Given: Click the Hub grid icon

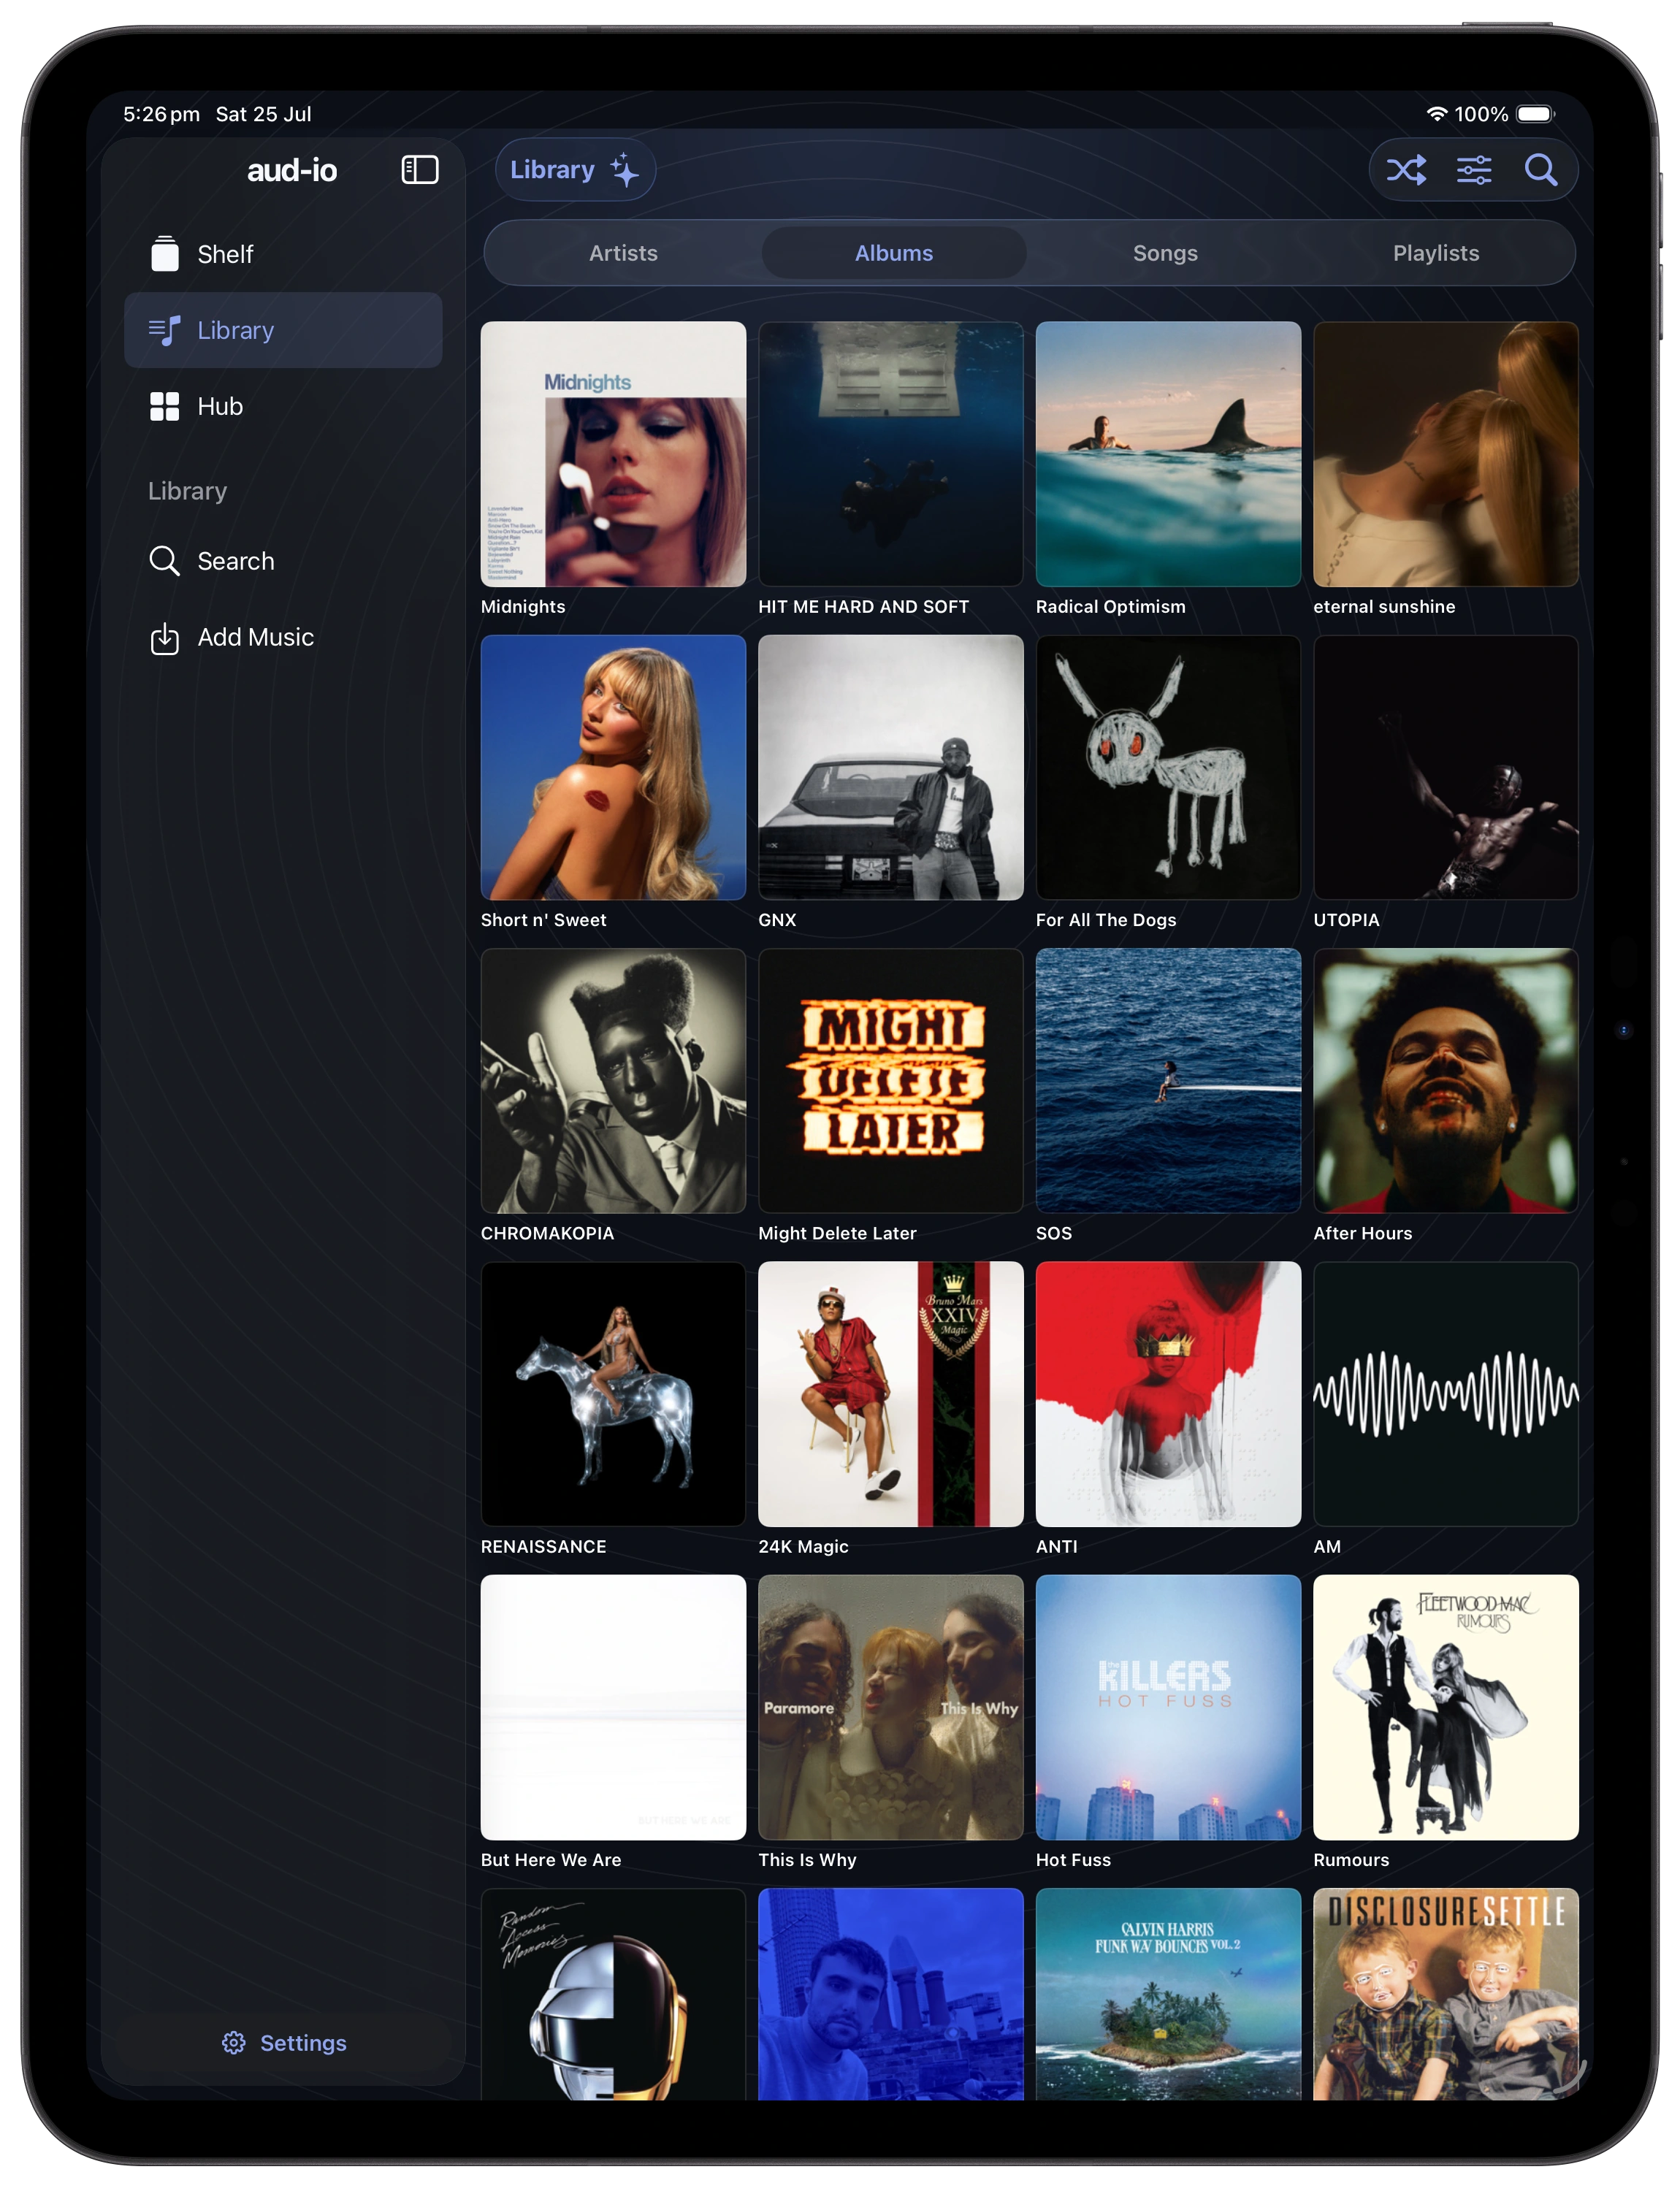Looking at the screenshot, I should pos(165,406).
